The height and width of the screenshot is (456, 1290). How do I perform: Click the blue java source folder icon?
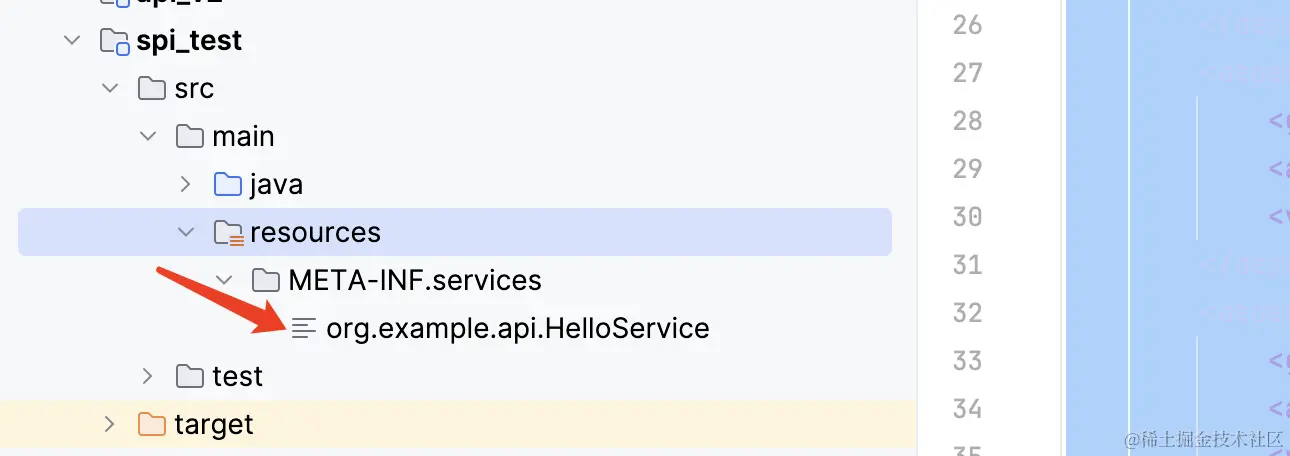pos(228,185)
